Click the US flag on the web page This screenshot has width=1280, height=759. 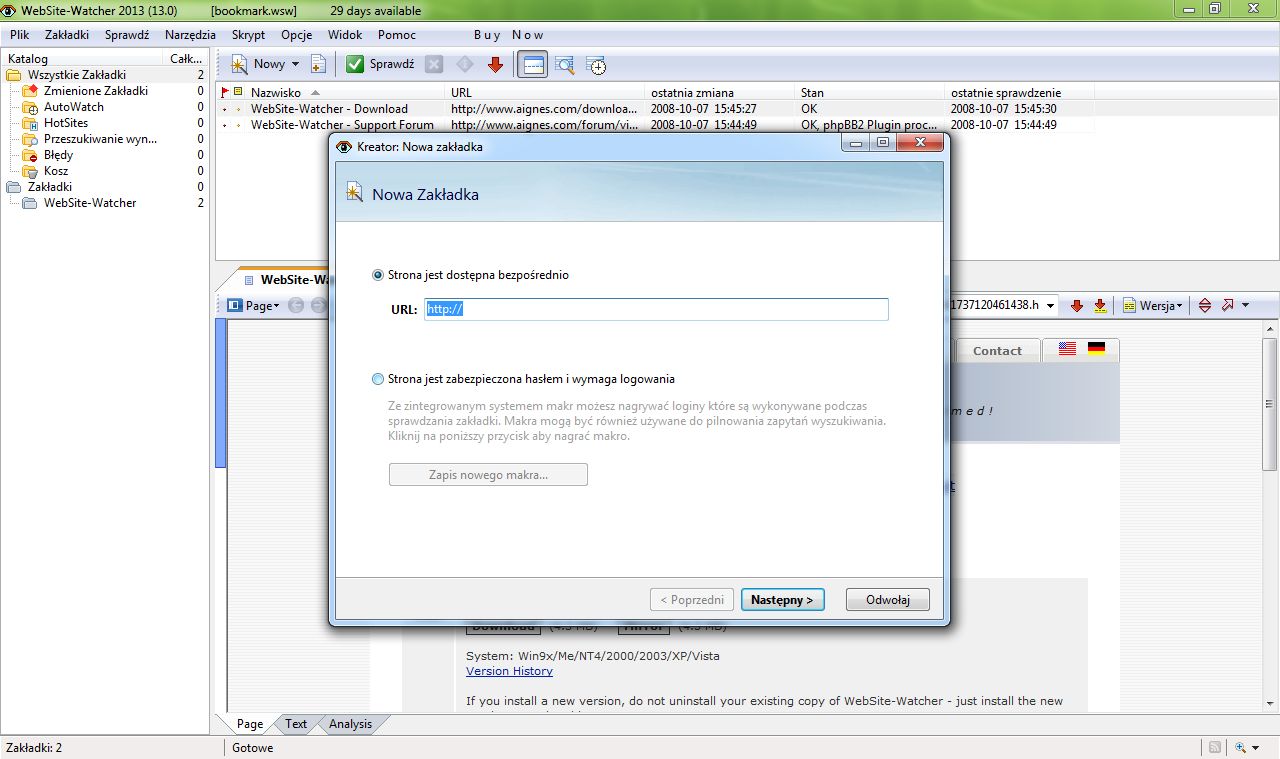tap(1067, 349)
